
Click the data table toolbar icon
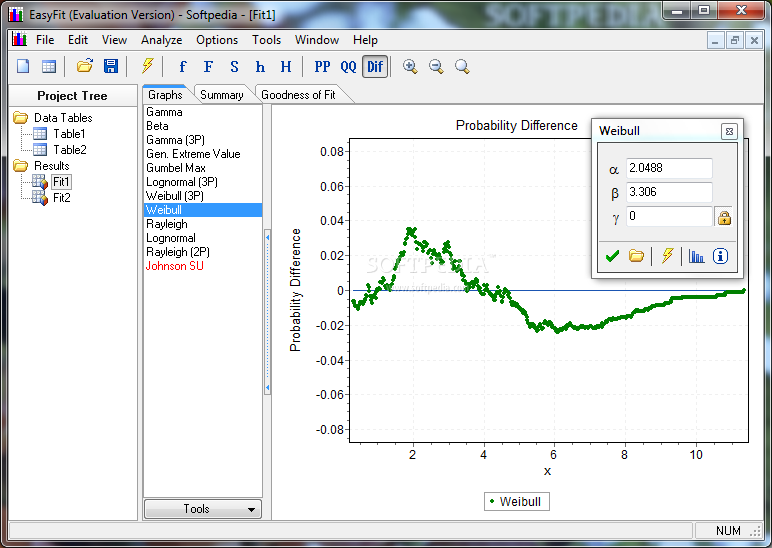tap(49, 66)
